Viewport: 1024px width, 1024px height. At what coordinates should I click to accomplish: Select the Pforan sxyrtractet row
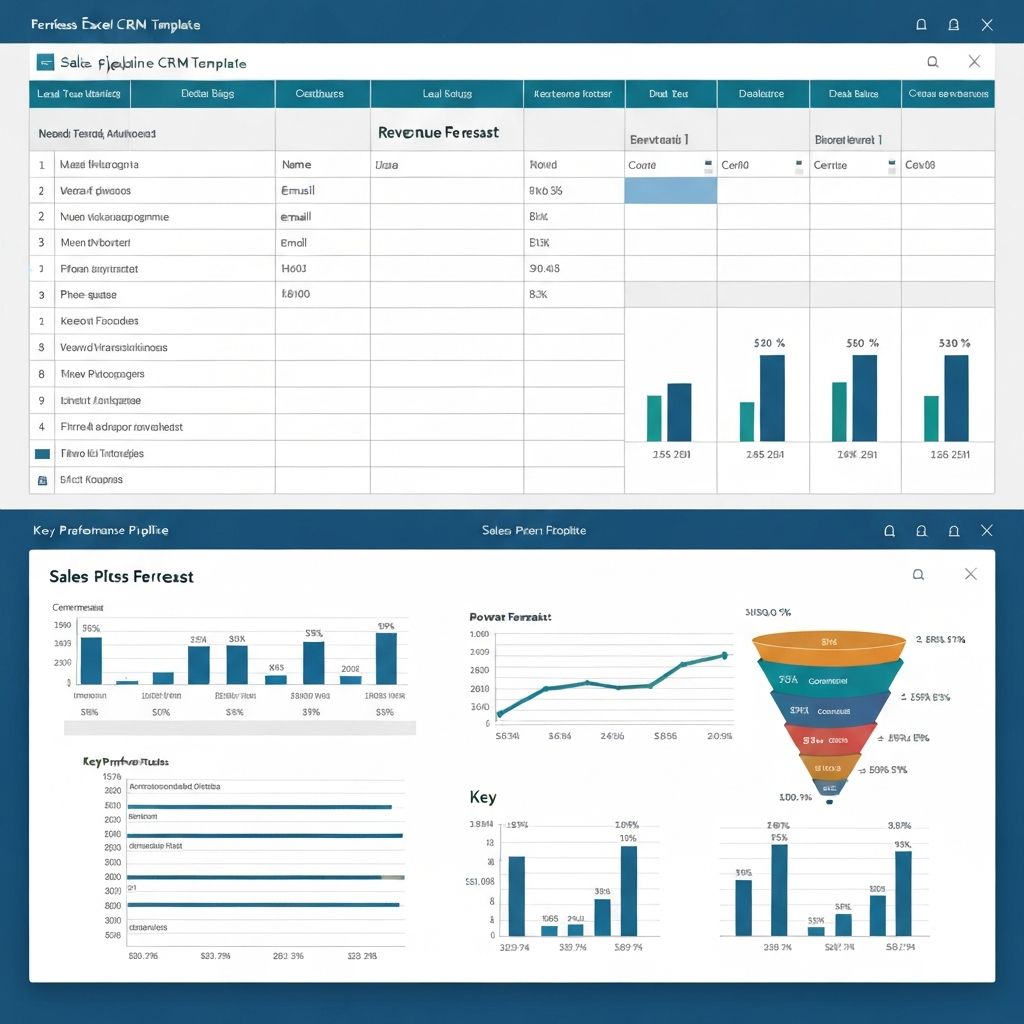[x=152, y=269]
